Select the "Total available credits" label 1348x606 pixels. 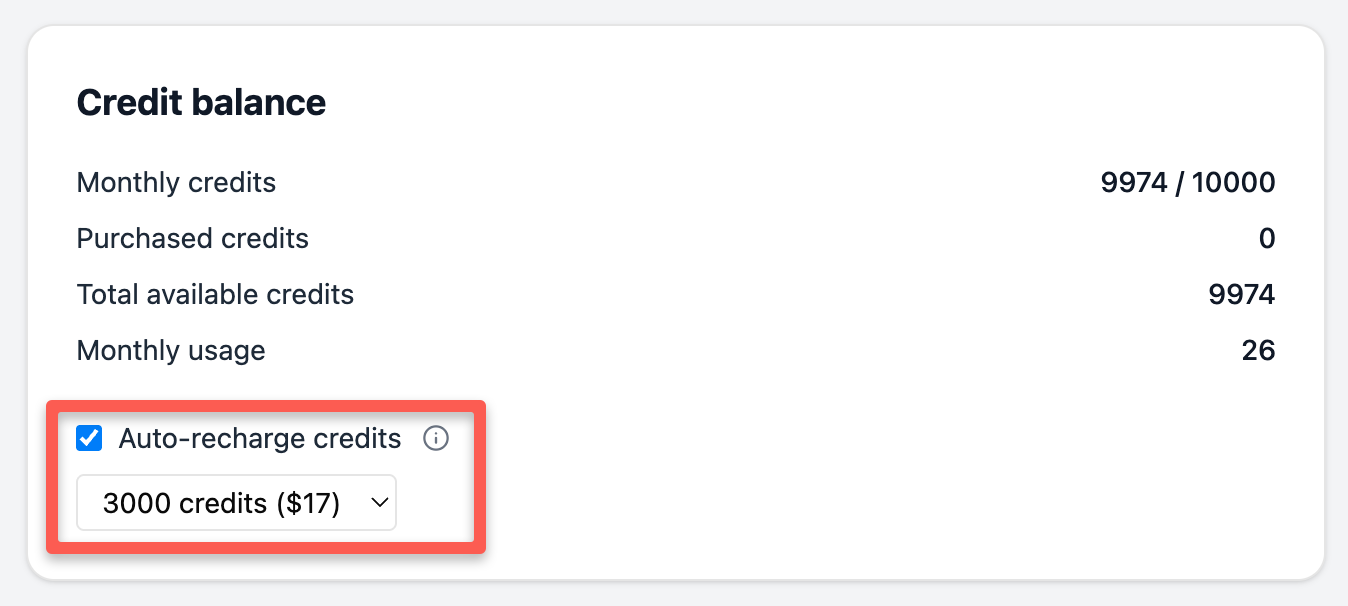click(215, 295)
